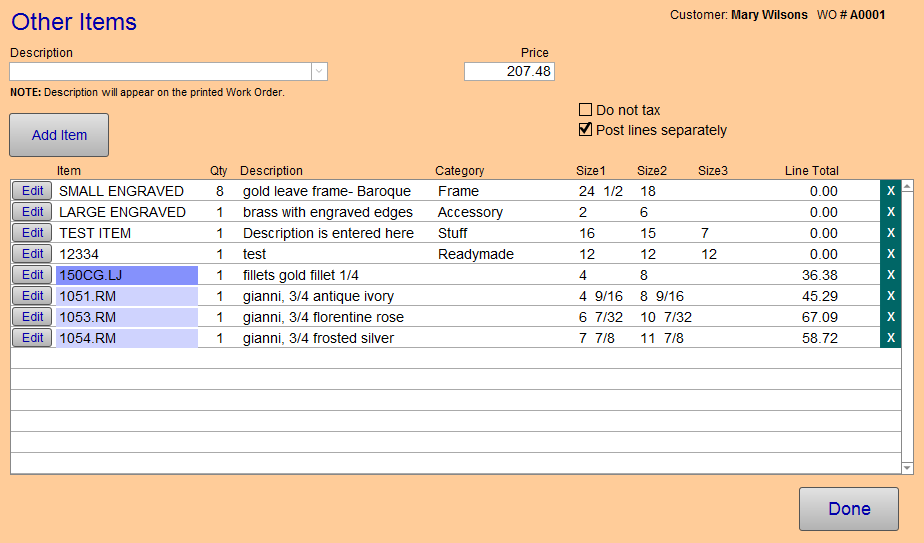924x543 pixels.
Task: Edit the SMALL ENGRAVED item
Action: tap(32, 191)
